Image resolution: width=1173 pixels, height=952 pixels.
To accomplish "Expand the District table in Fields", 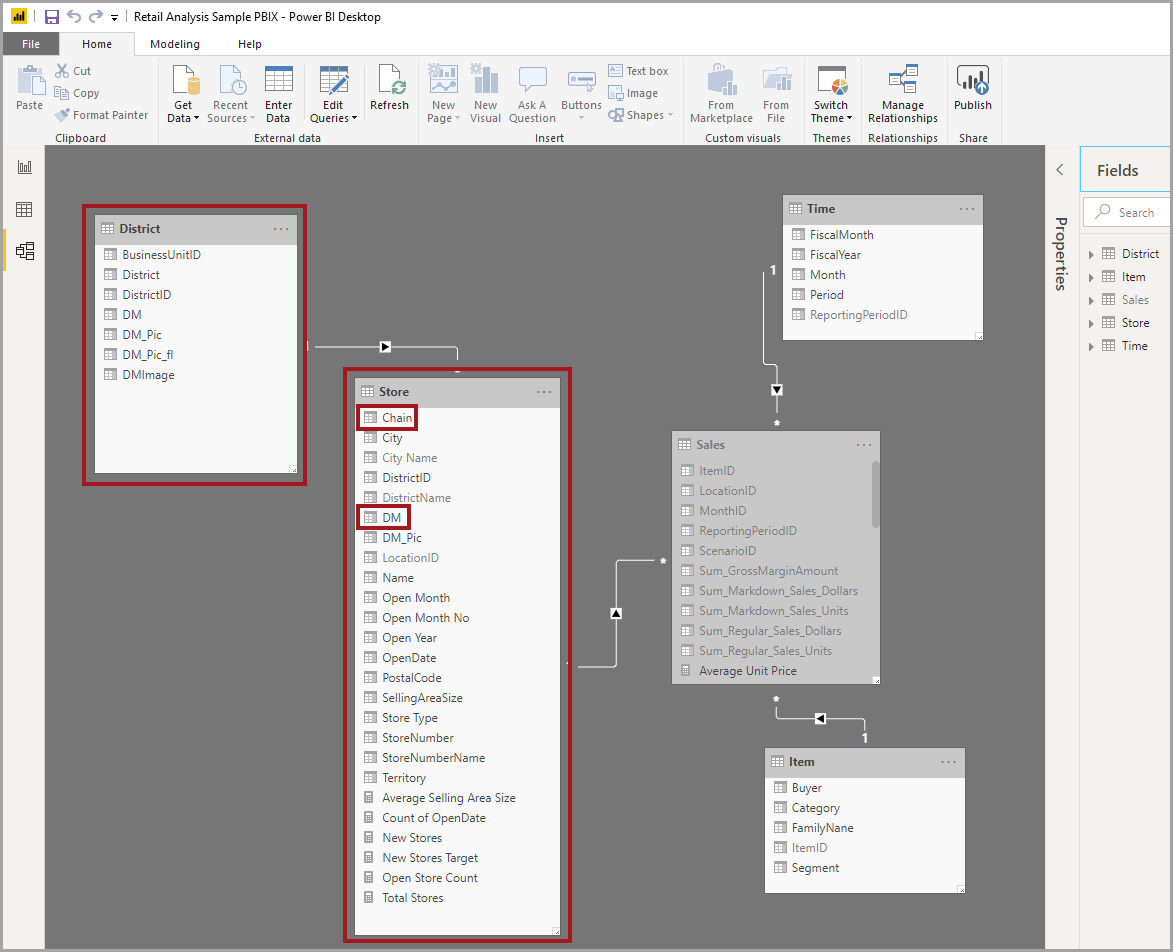I will click(1091, 254).
